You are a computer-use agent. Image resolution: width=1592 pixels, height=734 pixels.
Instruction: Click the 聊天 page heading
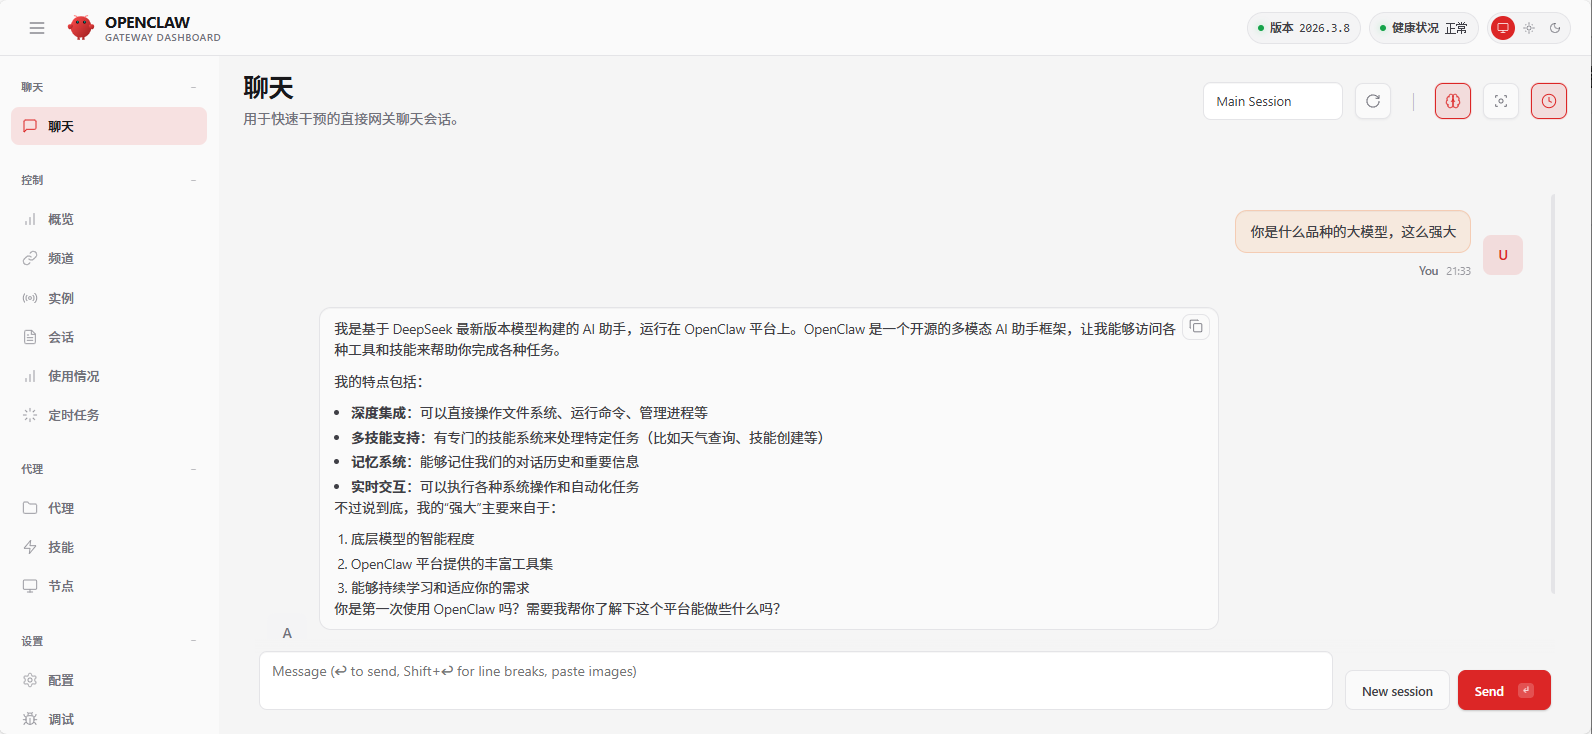click(268, 88)
